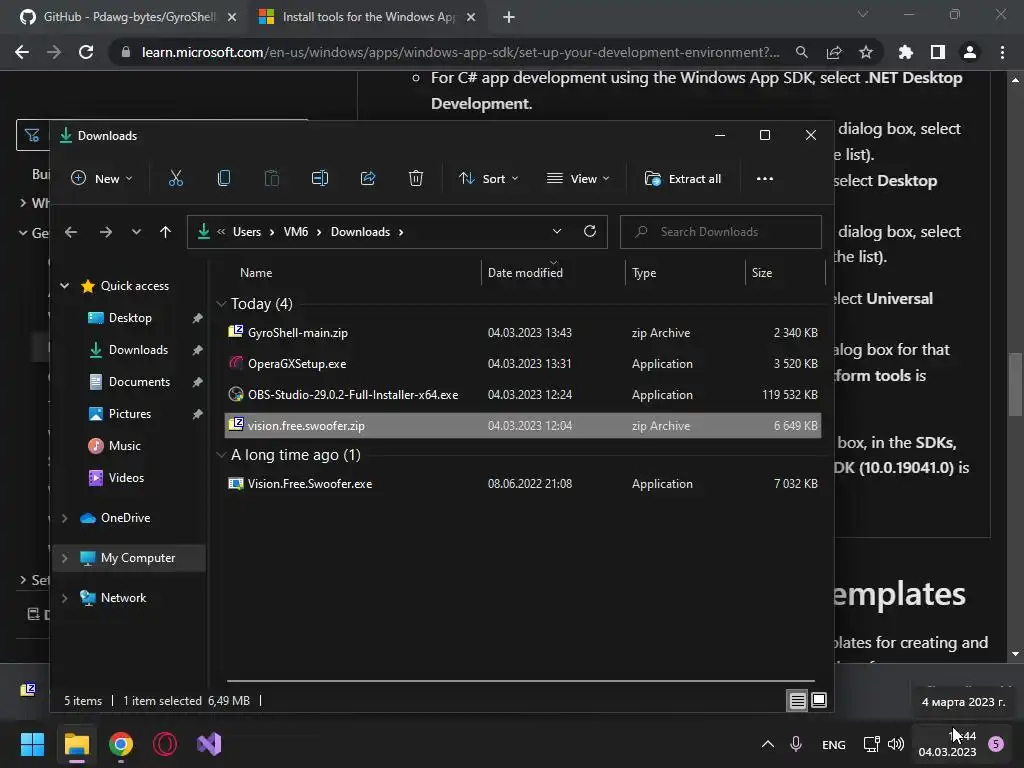Image resolution: width=1024 pixels, height=768 pixels.
Task: Share this page icon in address bar
Action: tap(834, 52)
